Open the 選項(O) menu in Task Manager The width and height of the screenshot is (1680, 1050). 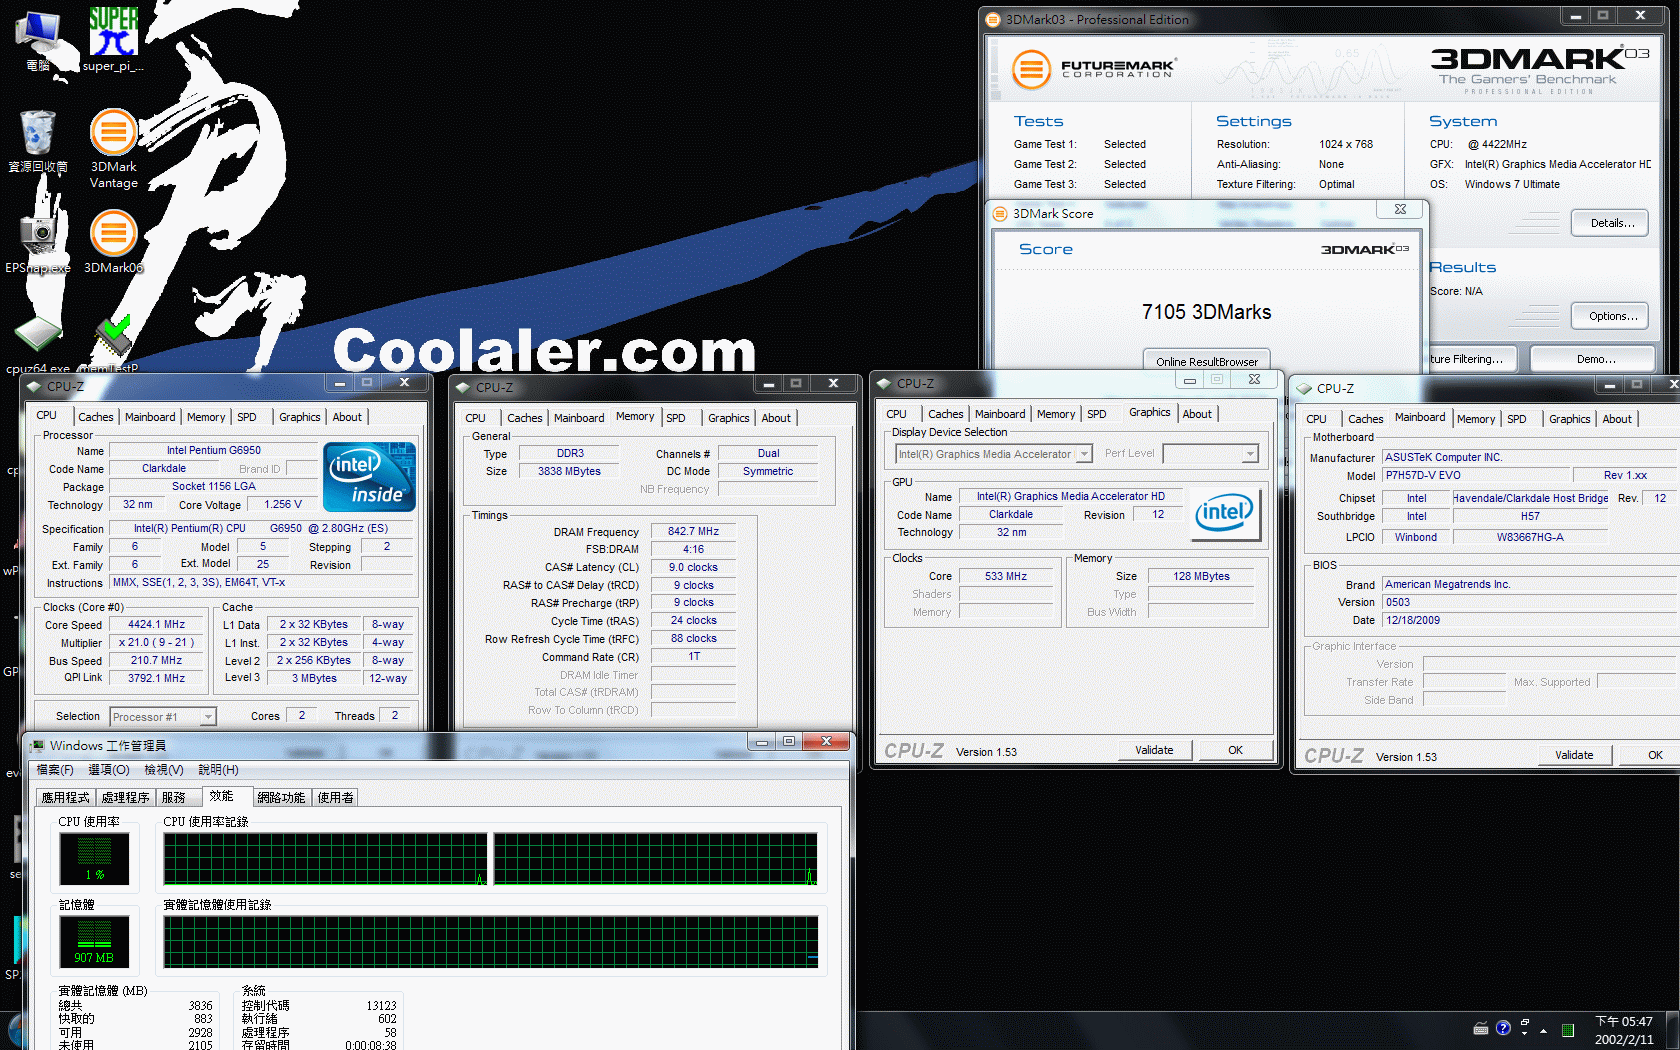[109, 770]
